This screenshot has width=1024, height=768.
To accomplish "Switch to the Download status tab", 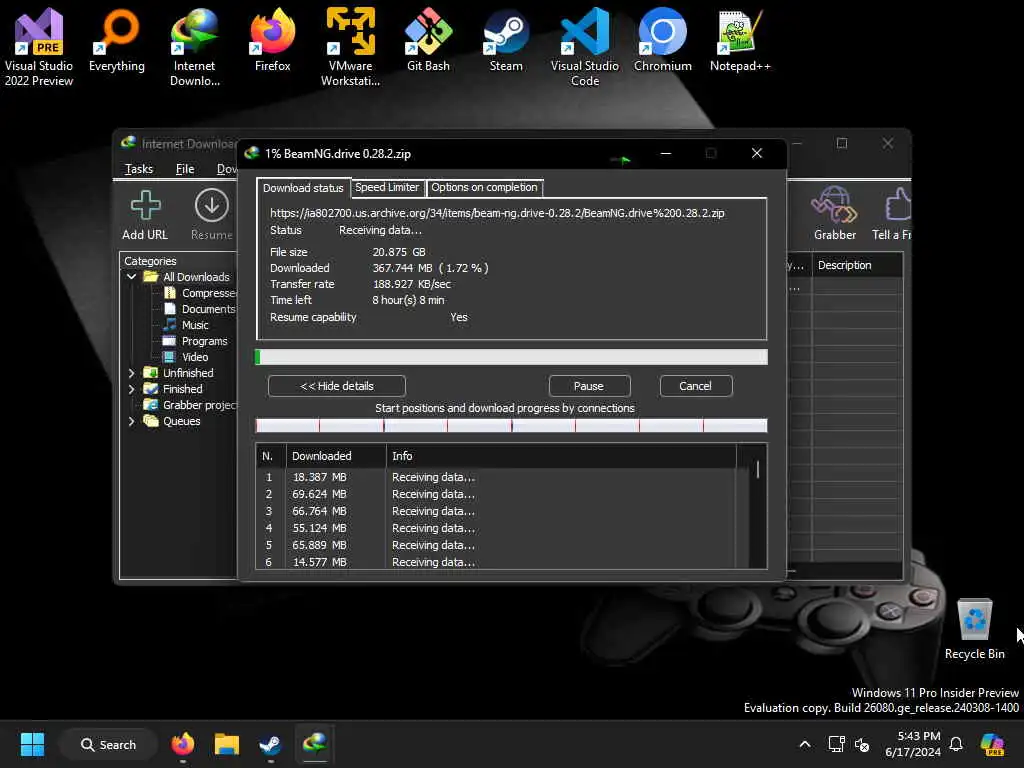I will 303,188.
